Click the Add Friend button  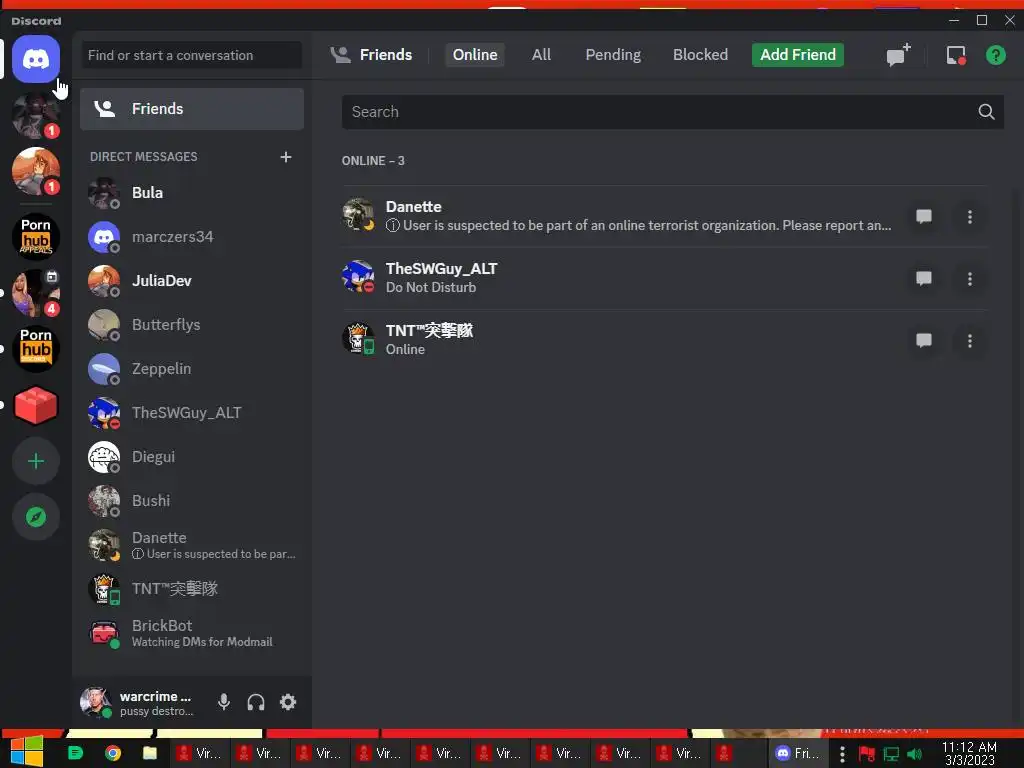(x=797, y=55)
